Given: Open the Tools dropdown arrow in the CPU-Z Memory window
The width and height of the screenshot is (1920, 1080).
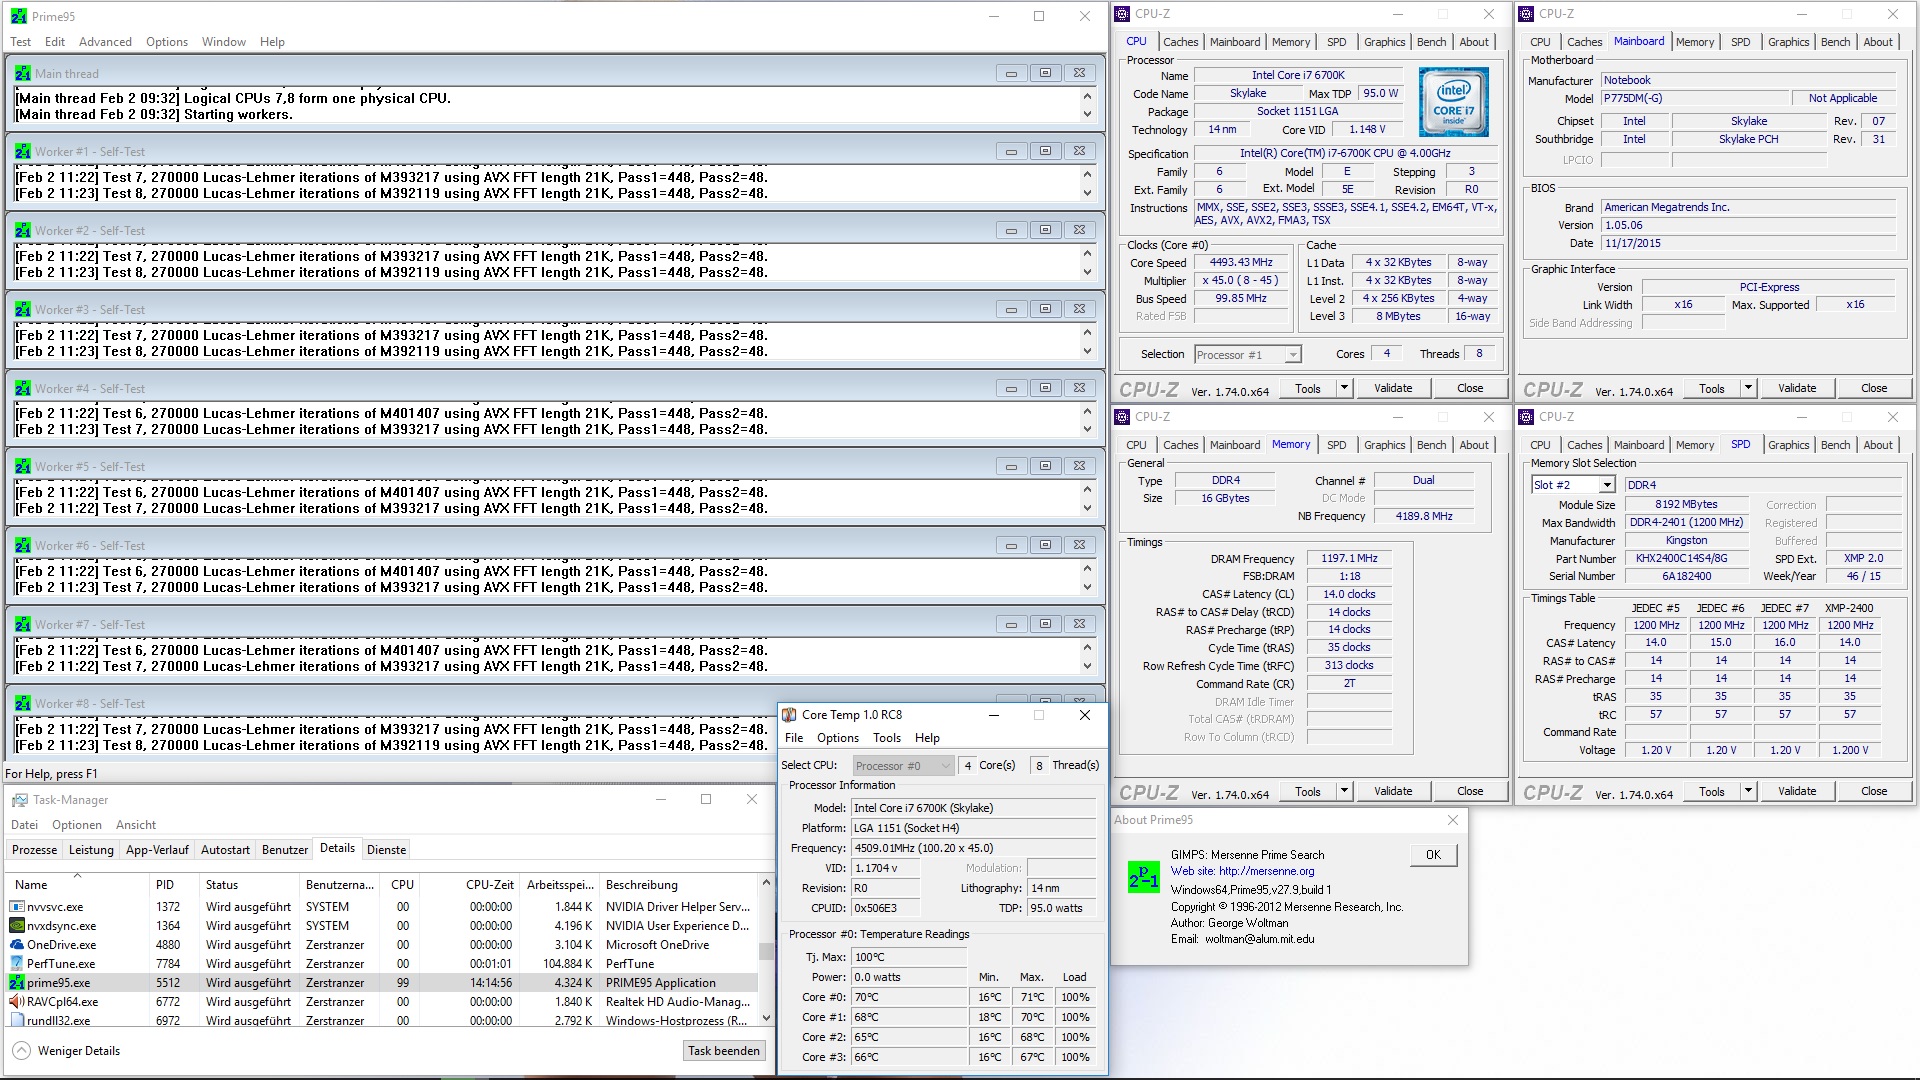Looking at the screenshot, I should pyautogui.click(x=1344, y=791).
